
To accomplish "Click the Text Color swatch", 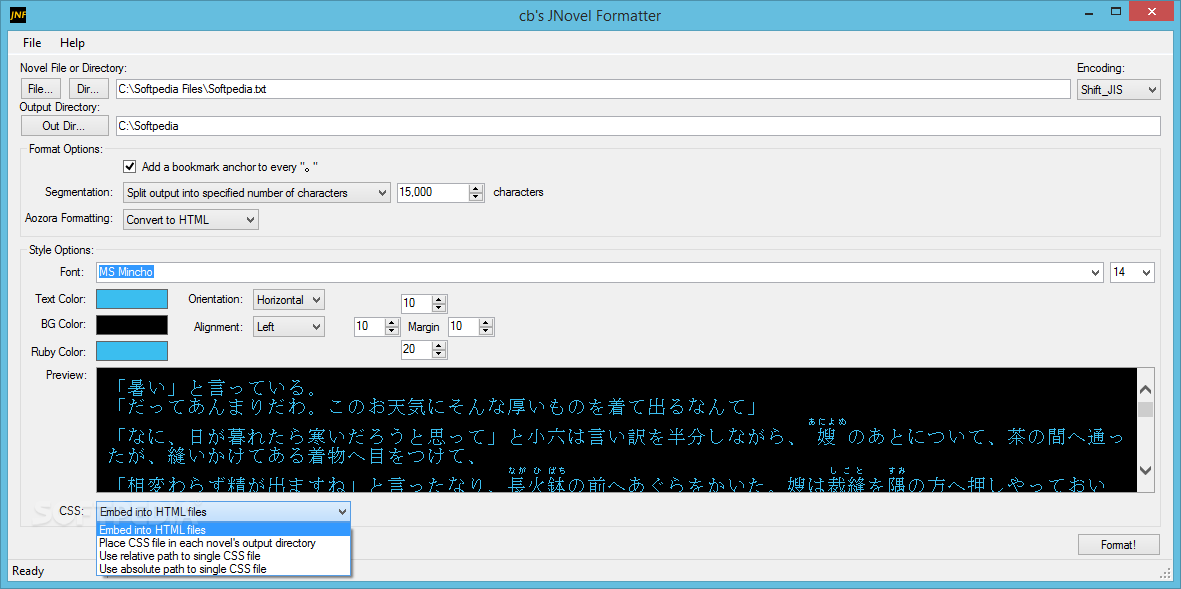I will click(132, 299).
